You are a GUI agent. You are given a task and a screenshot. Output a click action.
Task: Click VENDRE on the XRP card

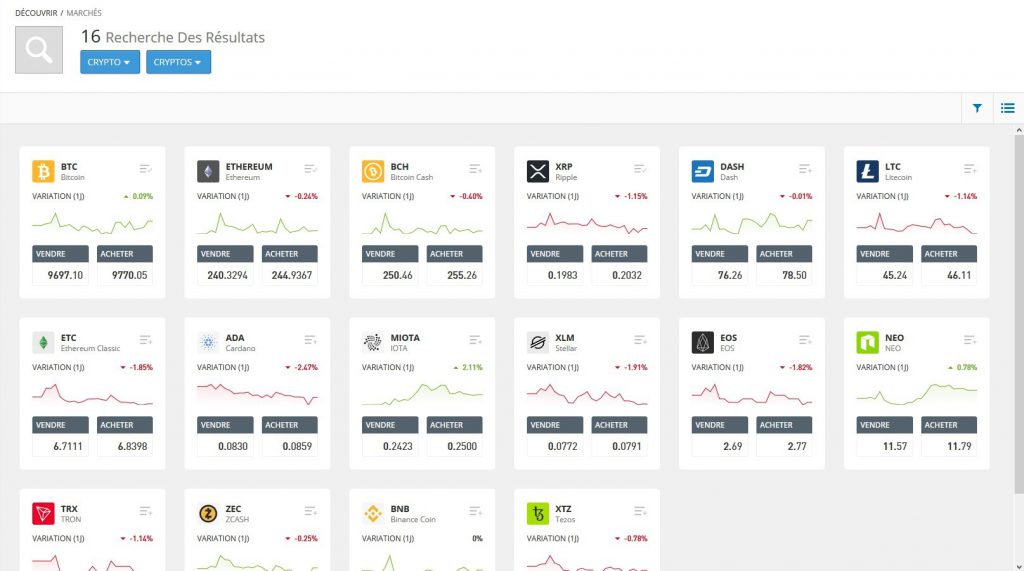(555, 254)
